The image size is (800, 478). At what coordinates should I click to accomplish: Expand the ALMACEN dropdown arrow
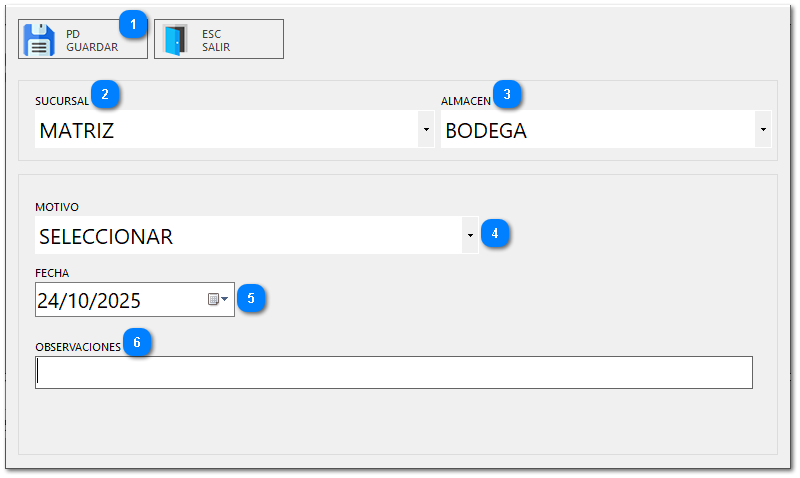pos(764,130)
